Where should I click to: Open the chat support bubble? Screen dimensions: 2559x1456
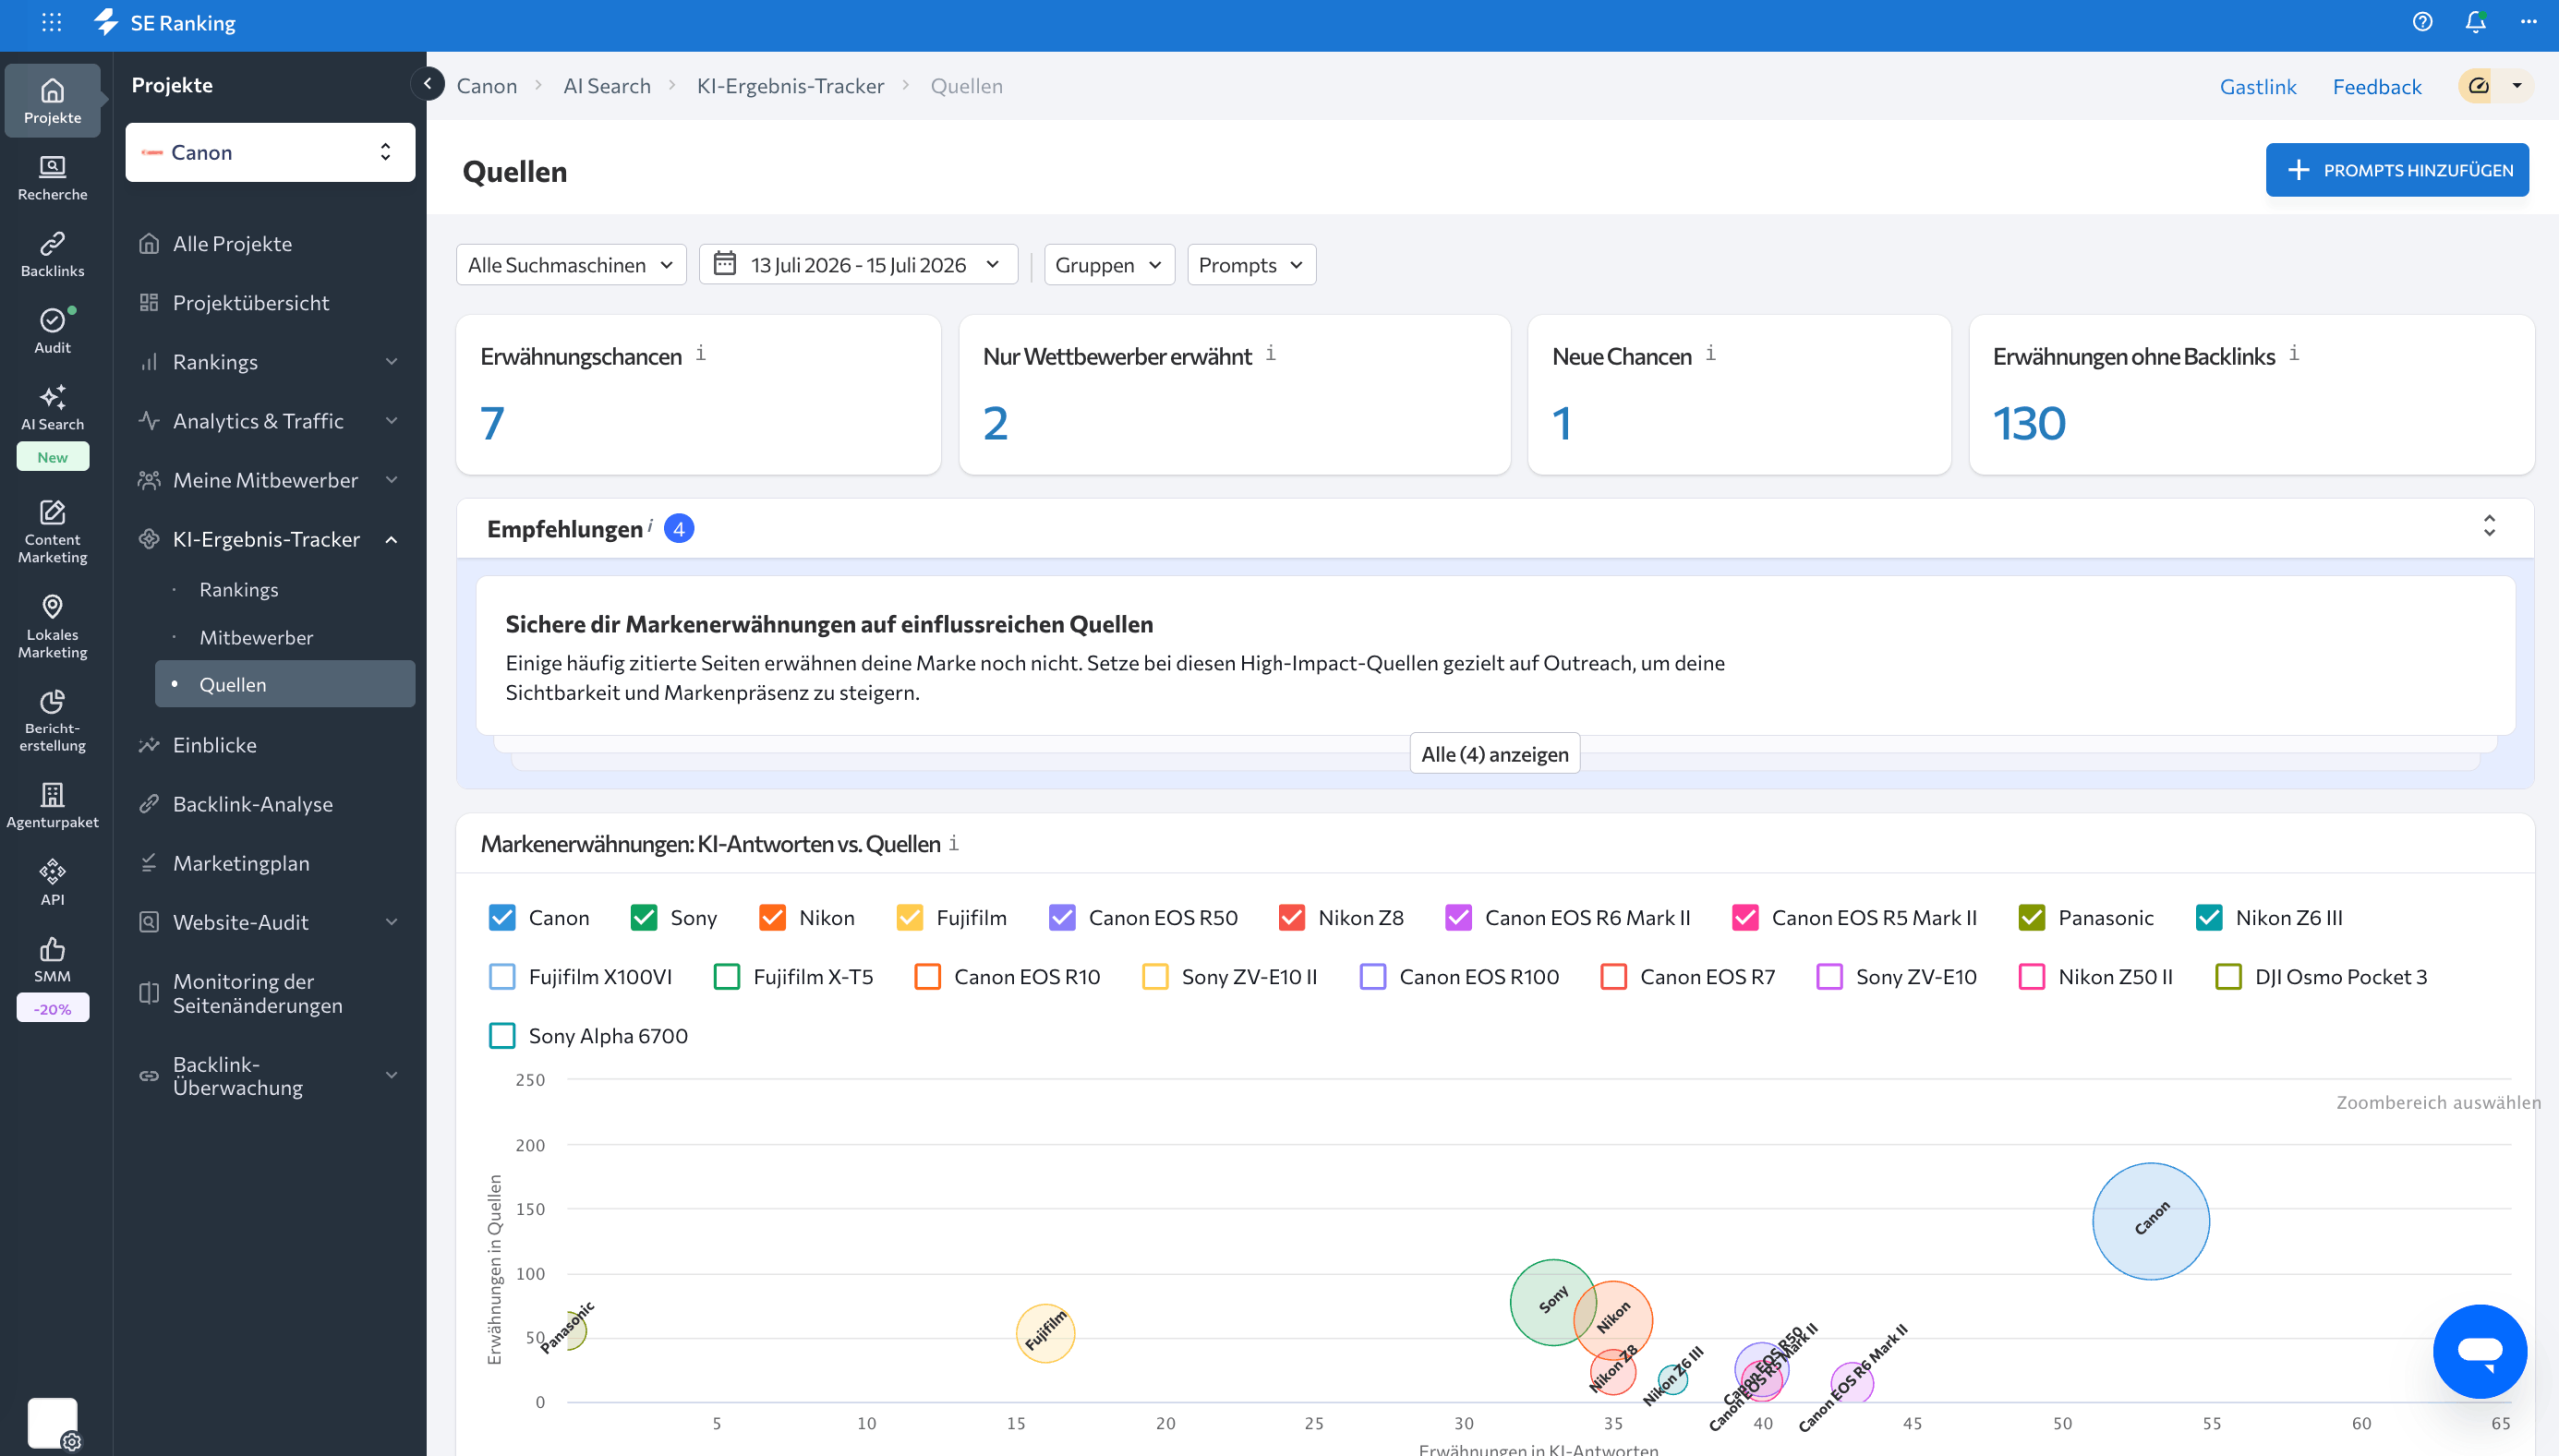2479,1351
